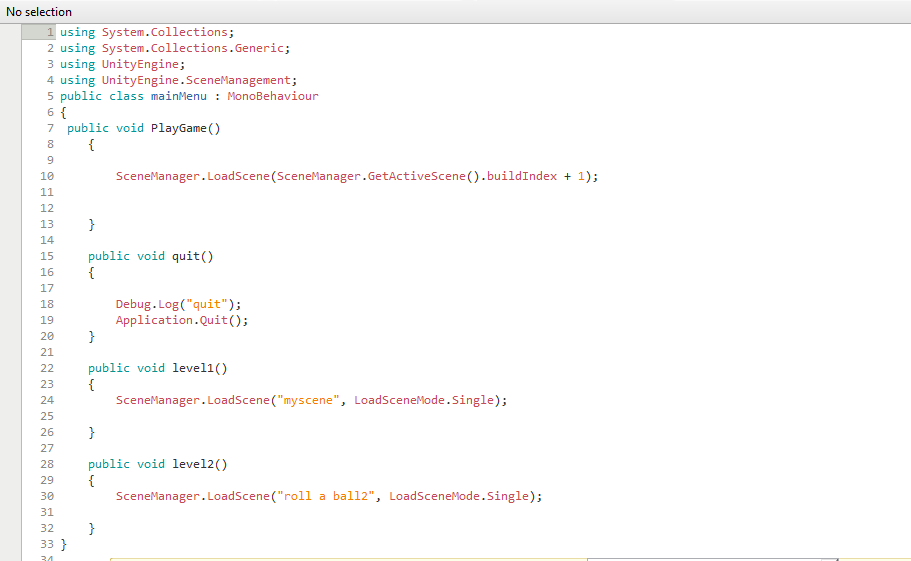This screenshot has height=561, width=911.
Task: Click "GetActiveScene()" call on line 10
Action: 424,176
